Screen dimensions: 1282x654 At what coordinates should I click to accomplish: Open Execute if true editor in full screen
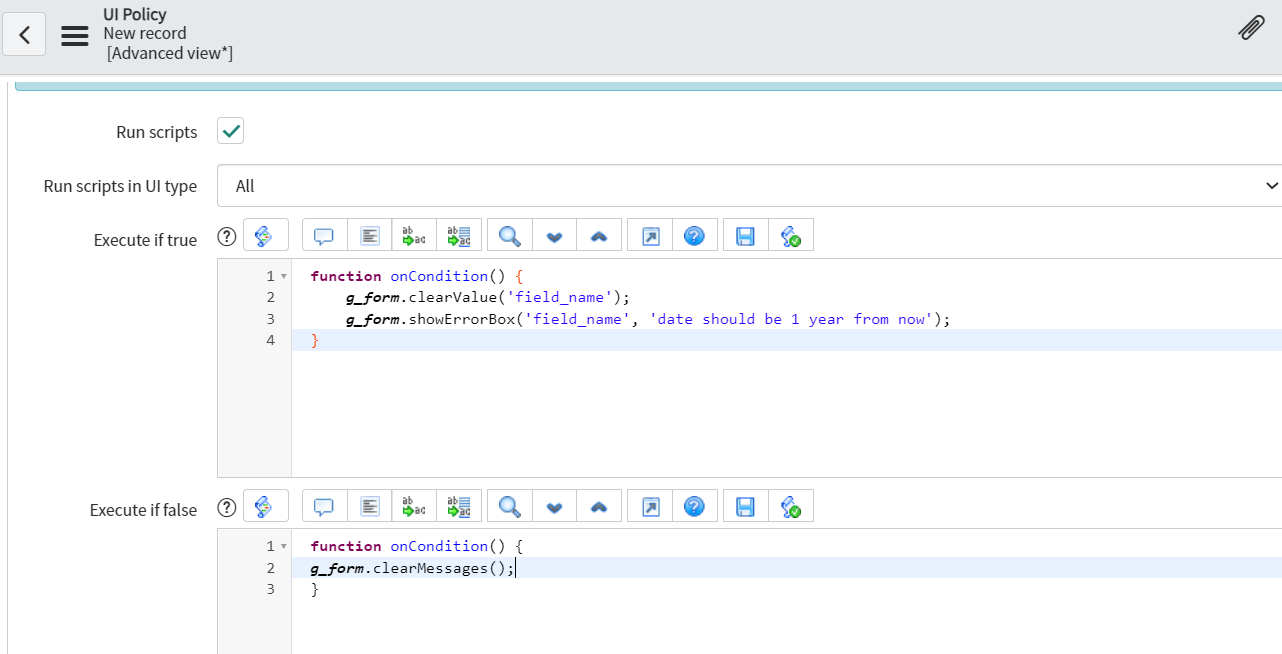pyautogui.click(x=650, y=236)
